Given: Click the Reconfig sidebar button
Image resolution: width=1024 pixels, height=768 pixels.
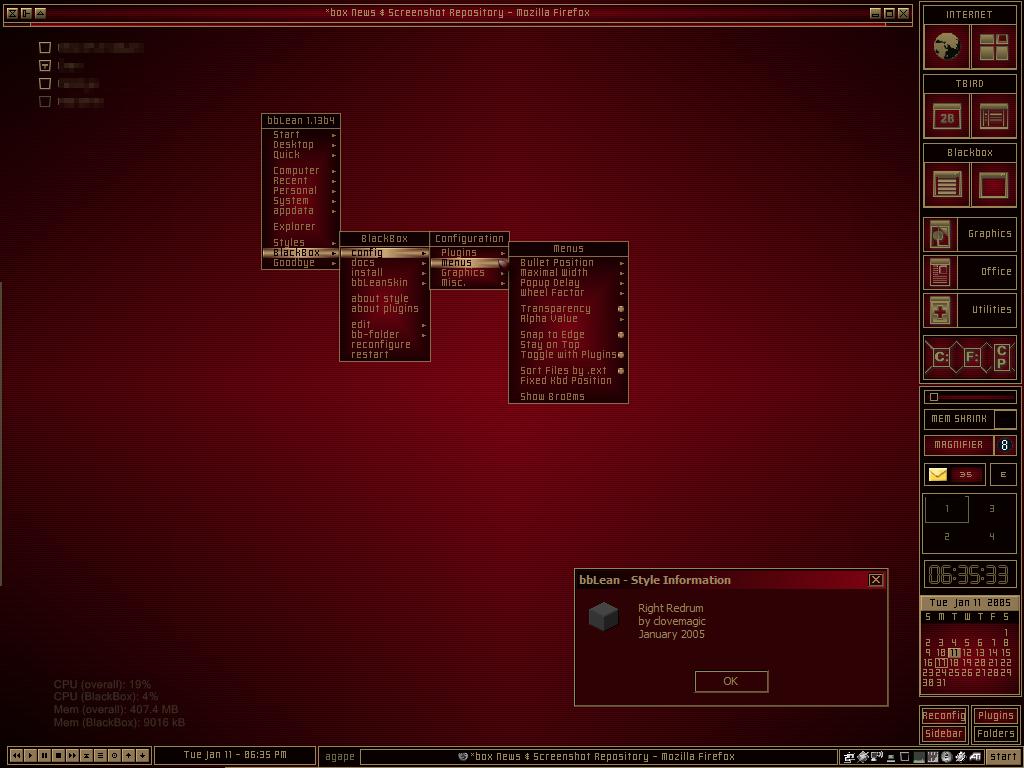Looking at the screenshot, I should tap(944, 716).
